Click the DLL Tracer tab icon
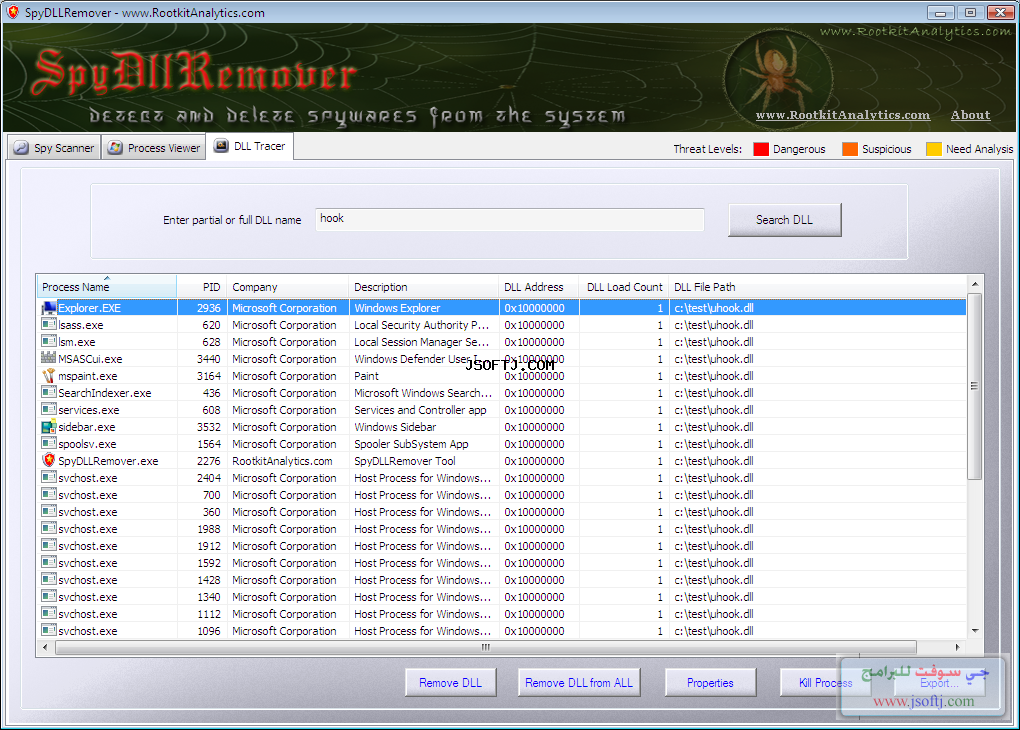1020x730 pixels. tap(221, 146)
